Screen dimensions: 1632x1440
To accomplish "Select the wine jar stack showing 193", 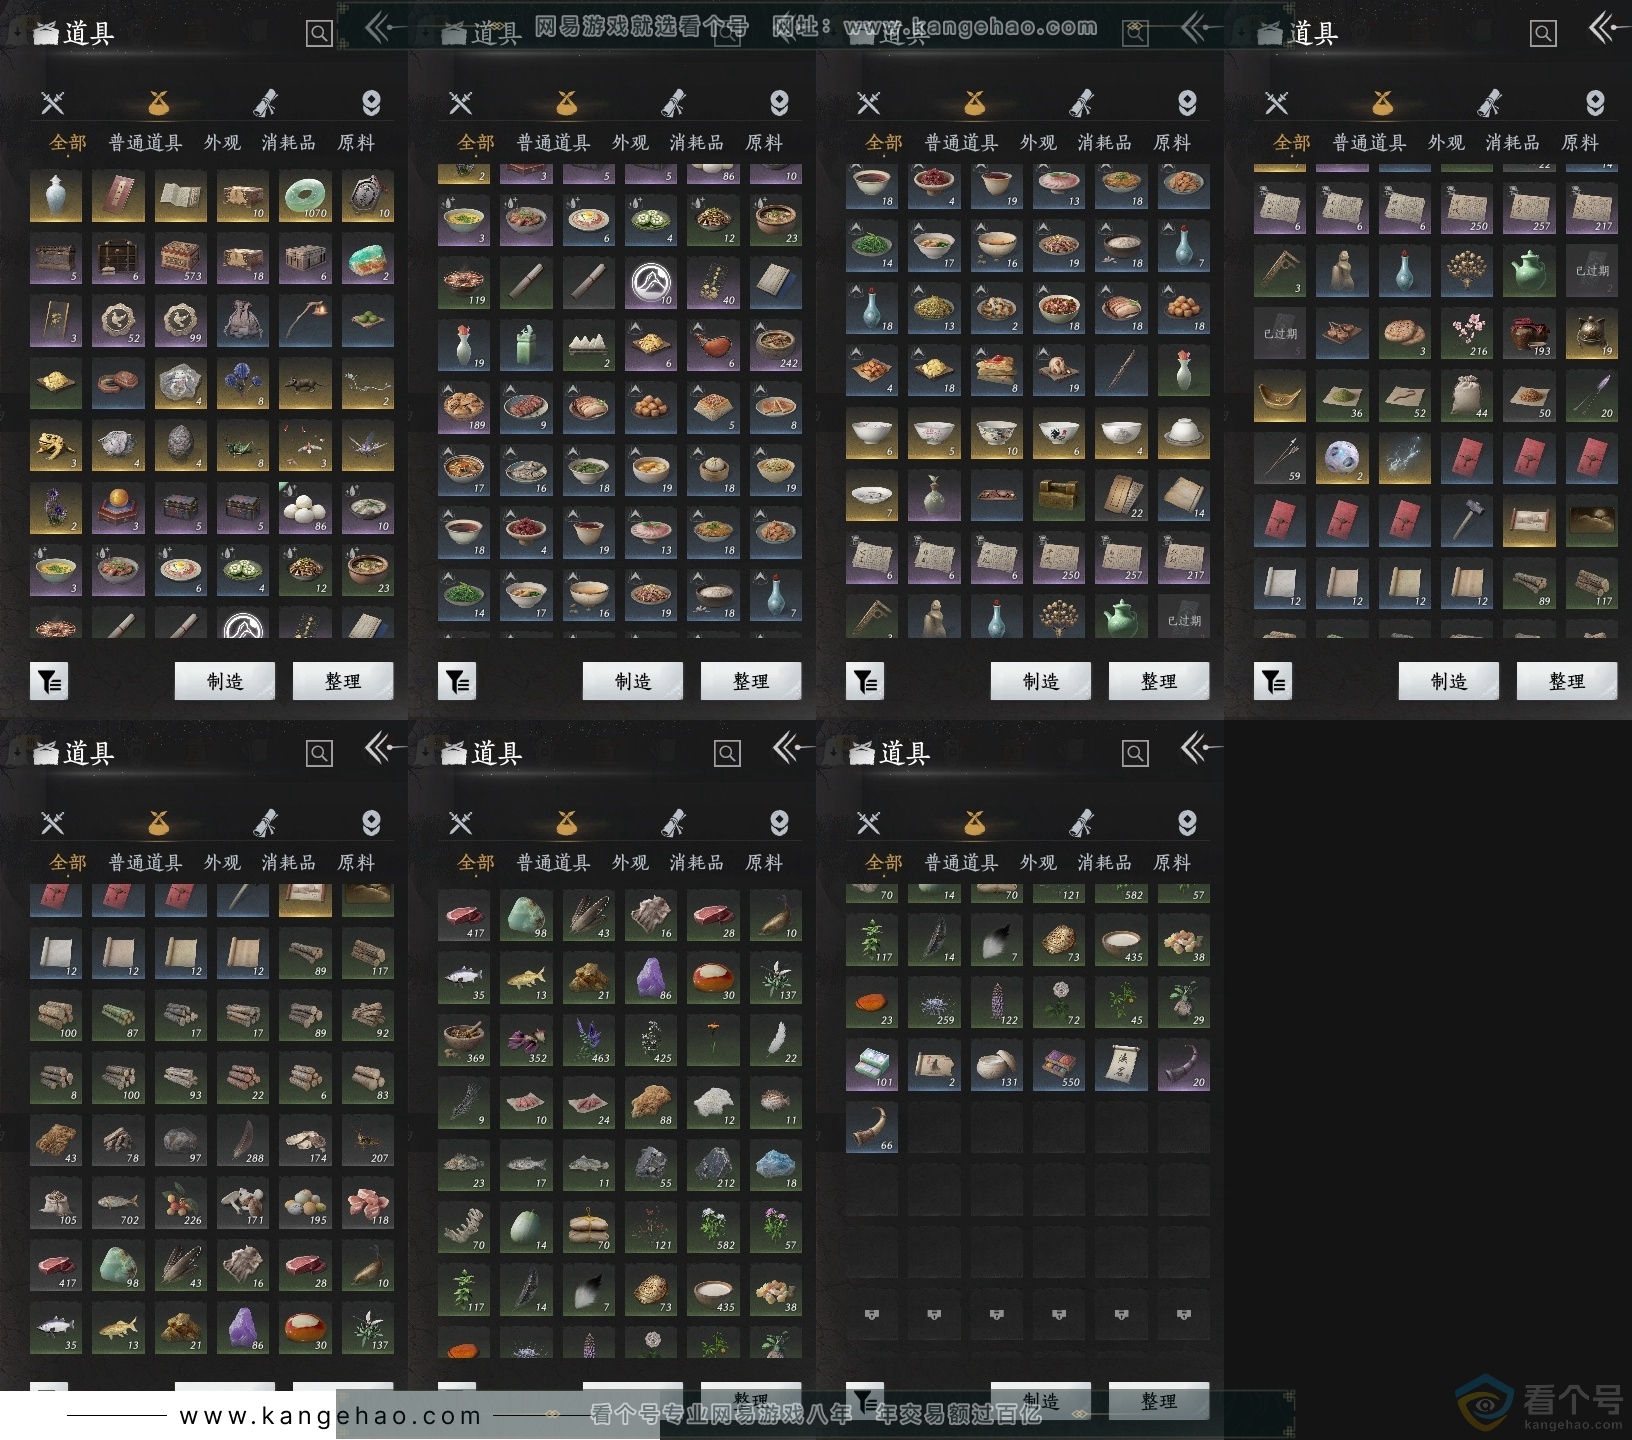I will click(1529, 334).
